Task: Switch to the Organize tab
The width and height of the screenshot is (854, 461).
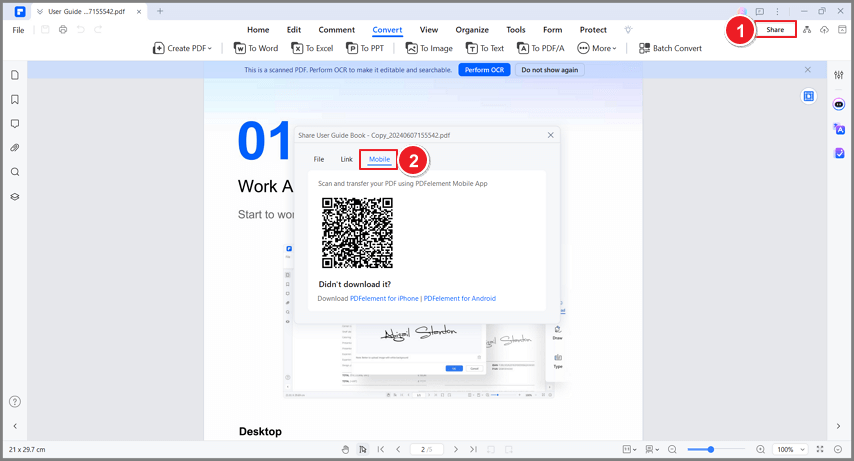Action: (x=472, y=30)
